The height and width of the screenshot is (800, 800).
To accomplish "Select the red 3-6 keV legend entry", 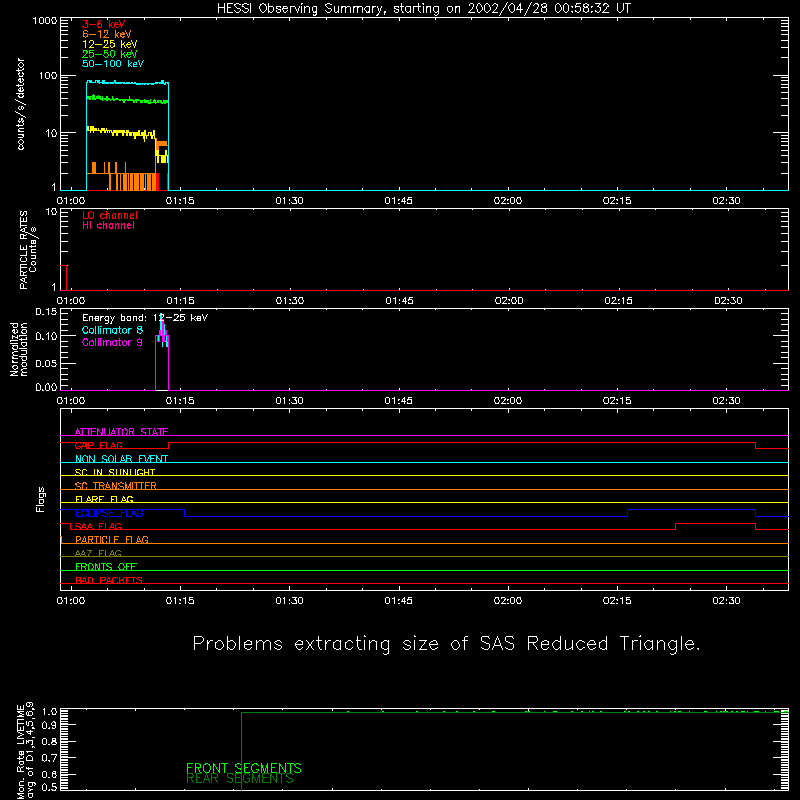I will tap(103, 24).
